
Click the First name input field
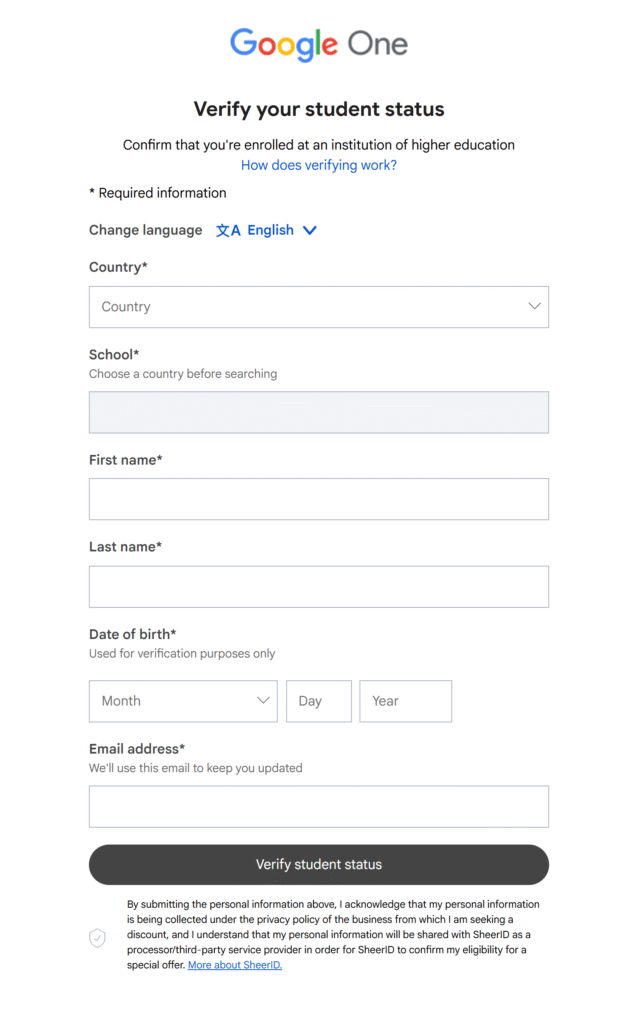pos(318,499)
